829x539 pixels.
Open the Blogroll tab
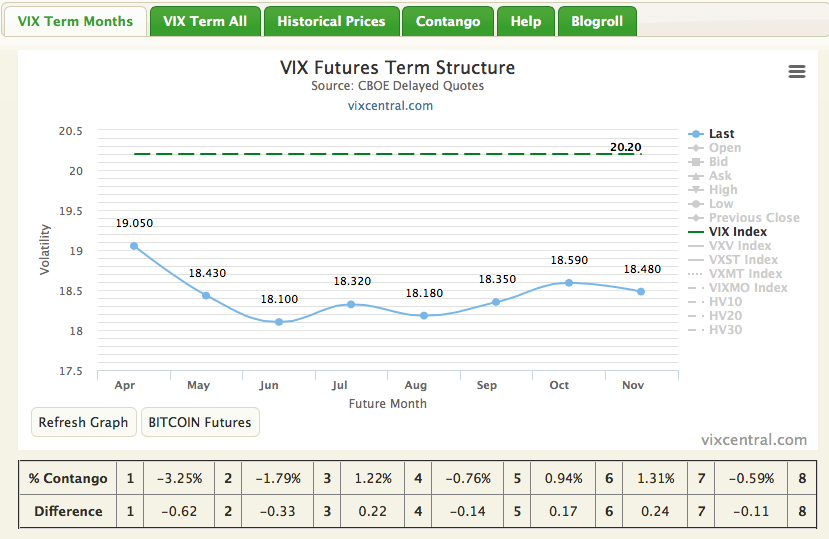pos(597,21)
